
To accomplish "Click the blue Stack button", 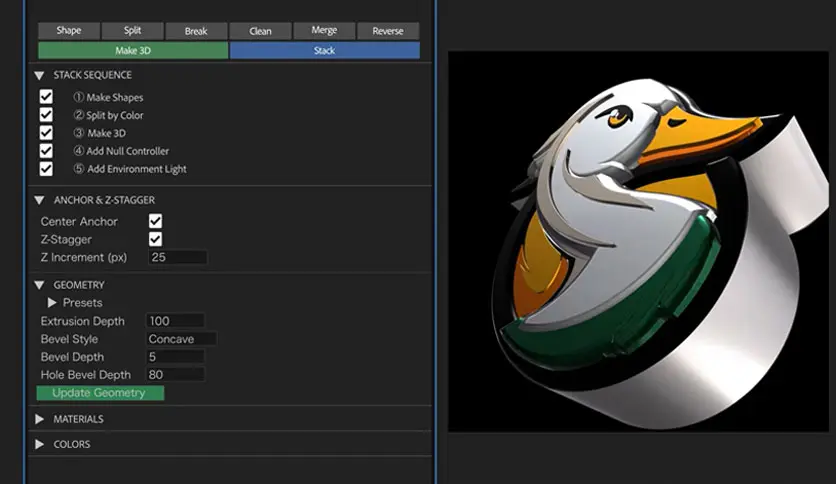I will [x=325, y=50].
